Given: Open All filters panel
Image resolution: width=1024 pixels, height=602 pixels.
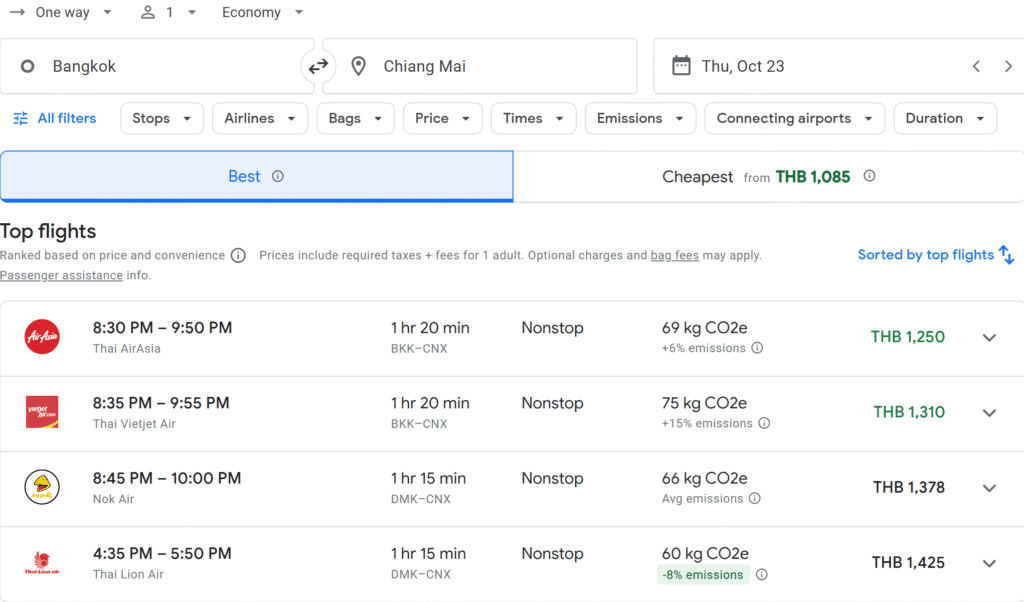Looking at the screenshot, I should click(55, 118).
